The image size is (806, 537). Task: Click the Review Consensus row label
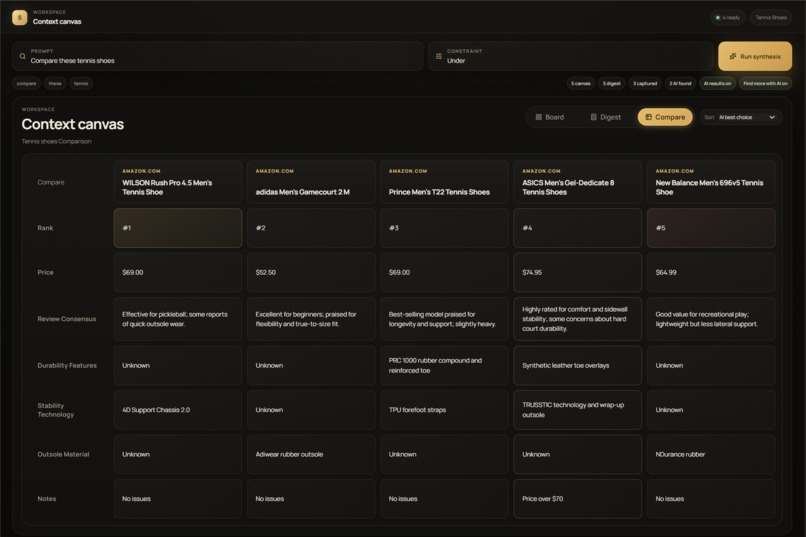(x=66, y=319)
